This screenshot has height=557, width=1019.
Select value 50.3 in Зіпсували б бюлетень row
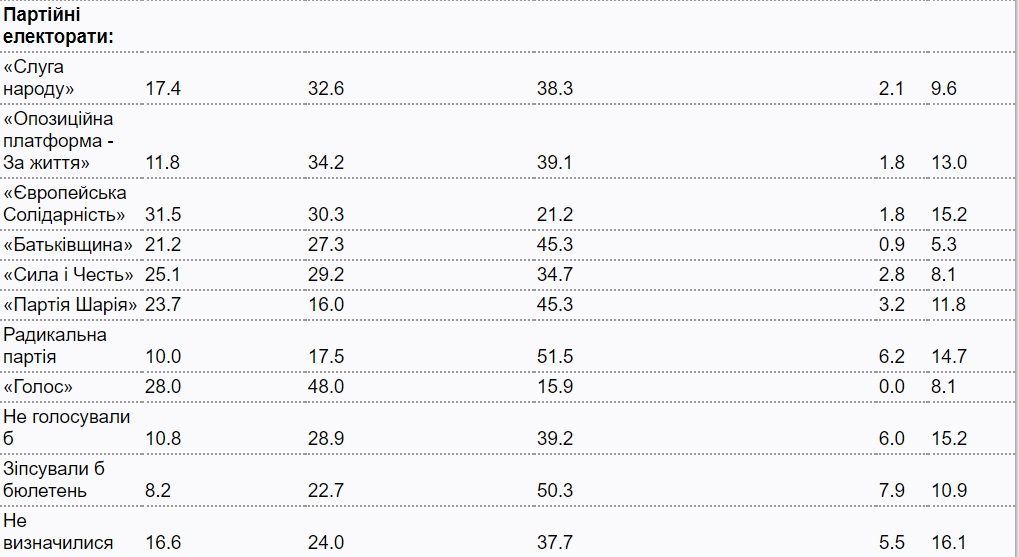(x=554, y=491)
